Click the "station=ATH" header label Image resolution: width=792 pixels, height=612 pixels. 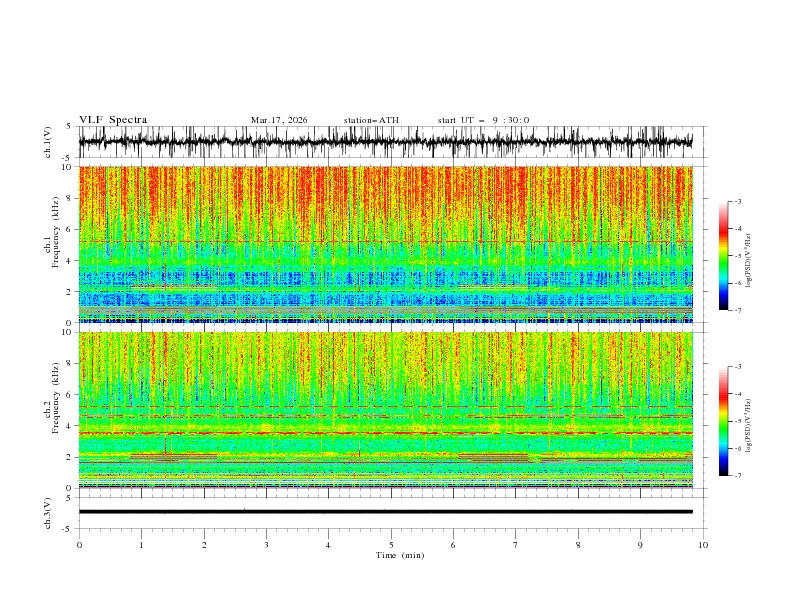(371, 120)
